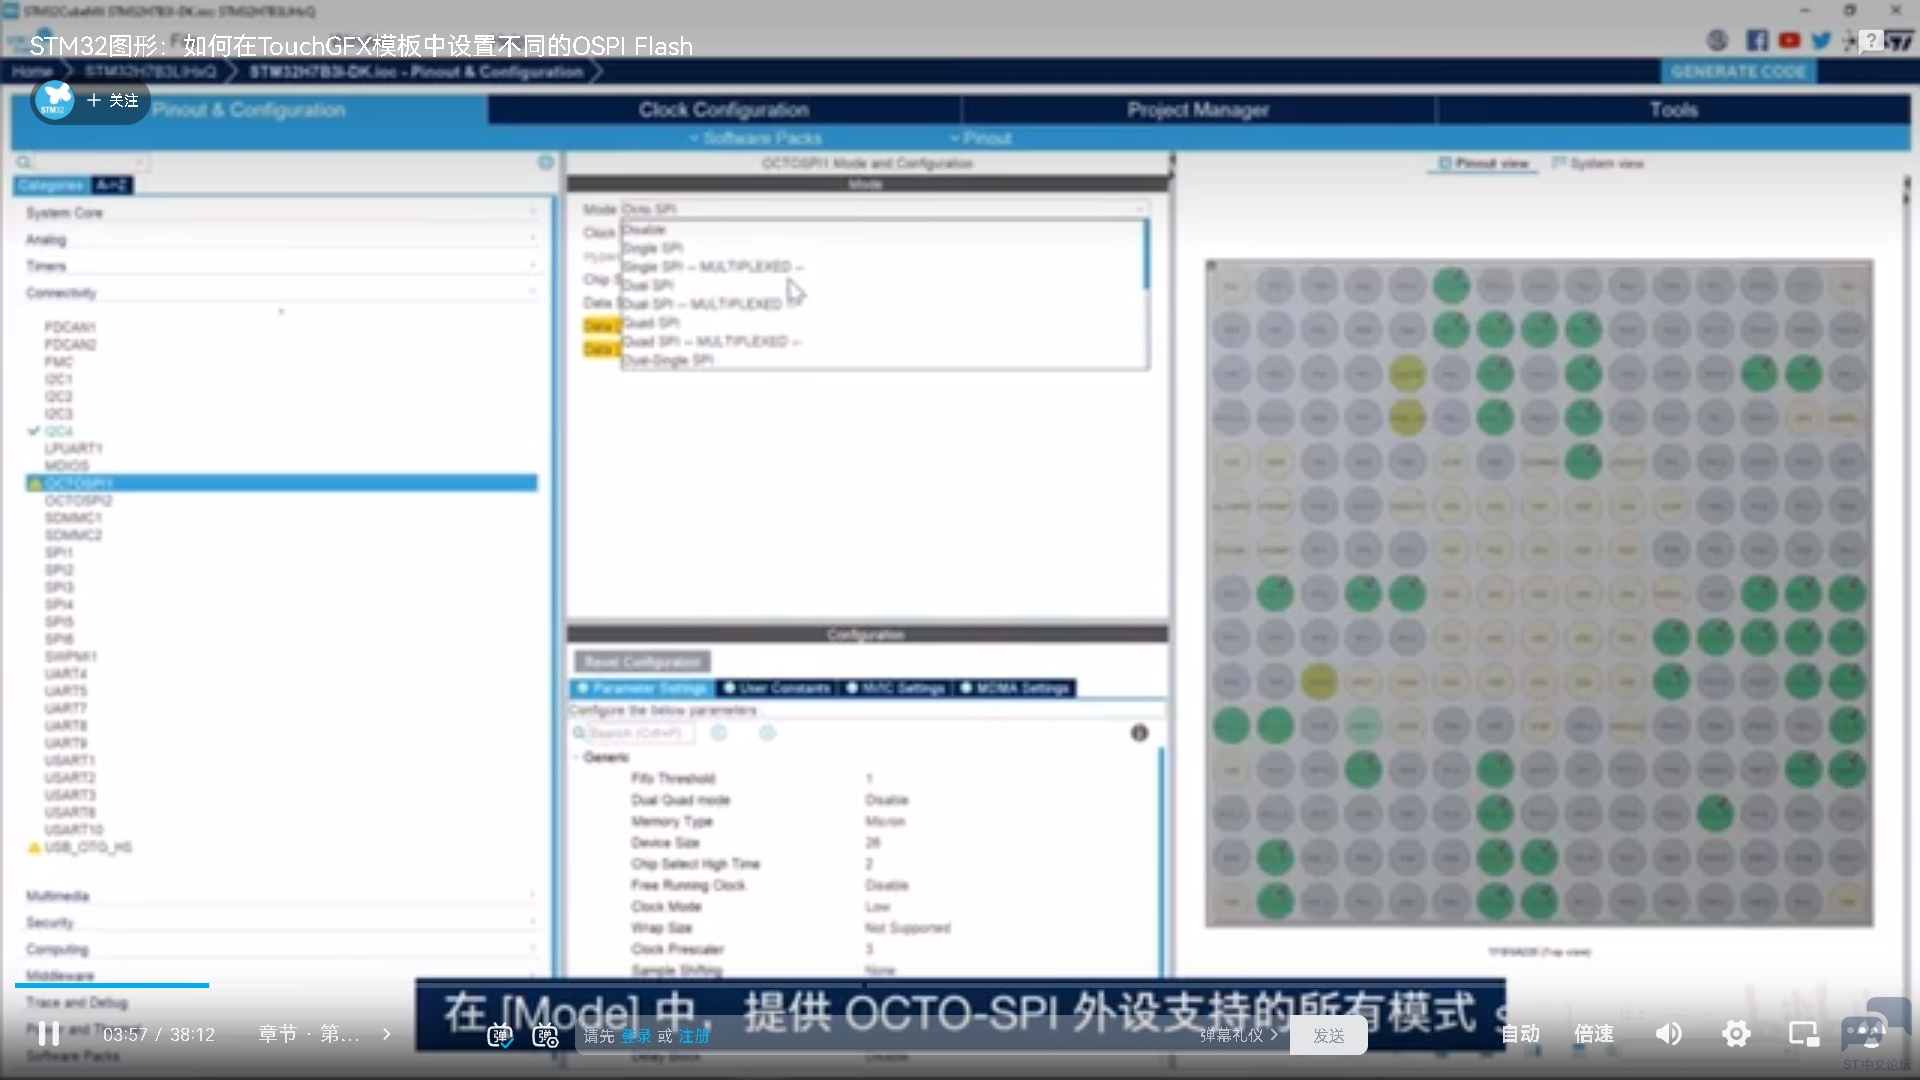Expand the Multimedia category
Screen dimensions: 1920x1080
282,896
